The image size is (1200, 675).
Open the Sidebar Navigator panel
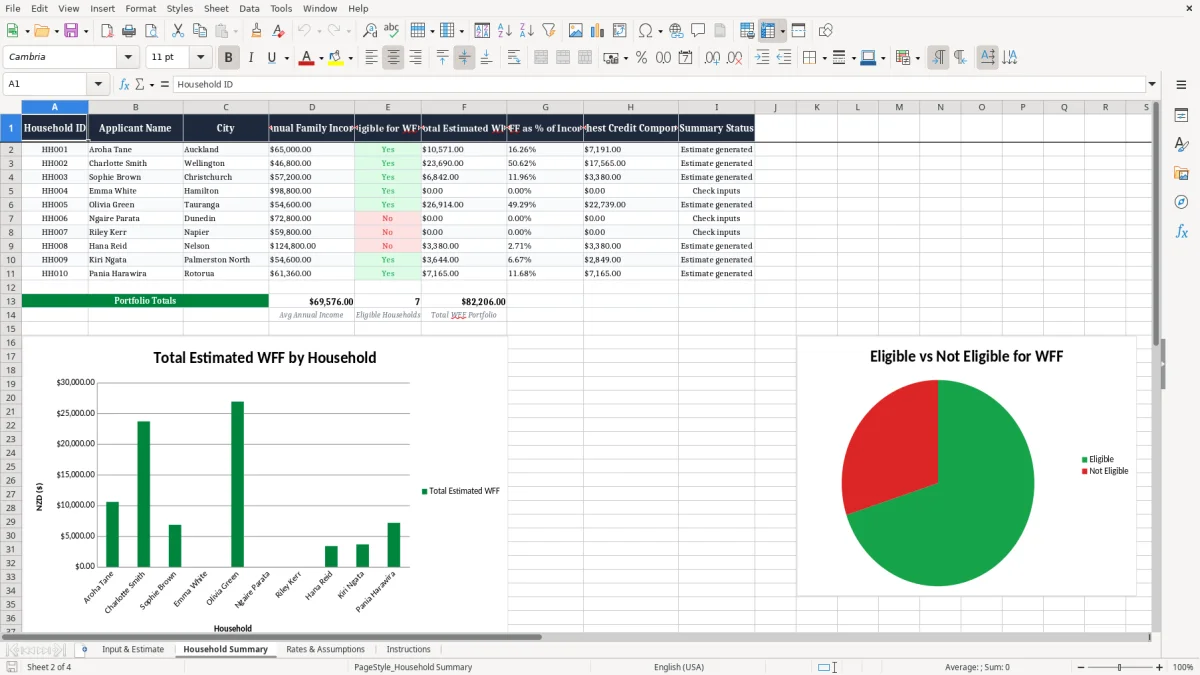pyautogui.click(x=1181, y=203)
